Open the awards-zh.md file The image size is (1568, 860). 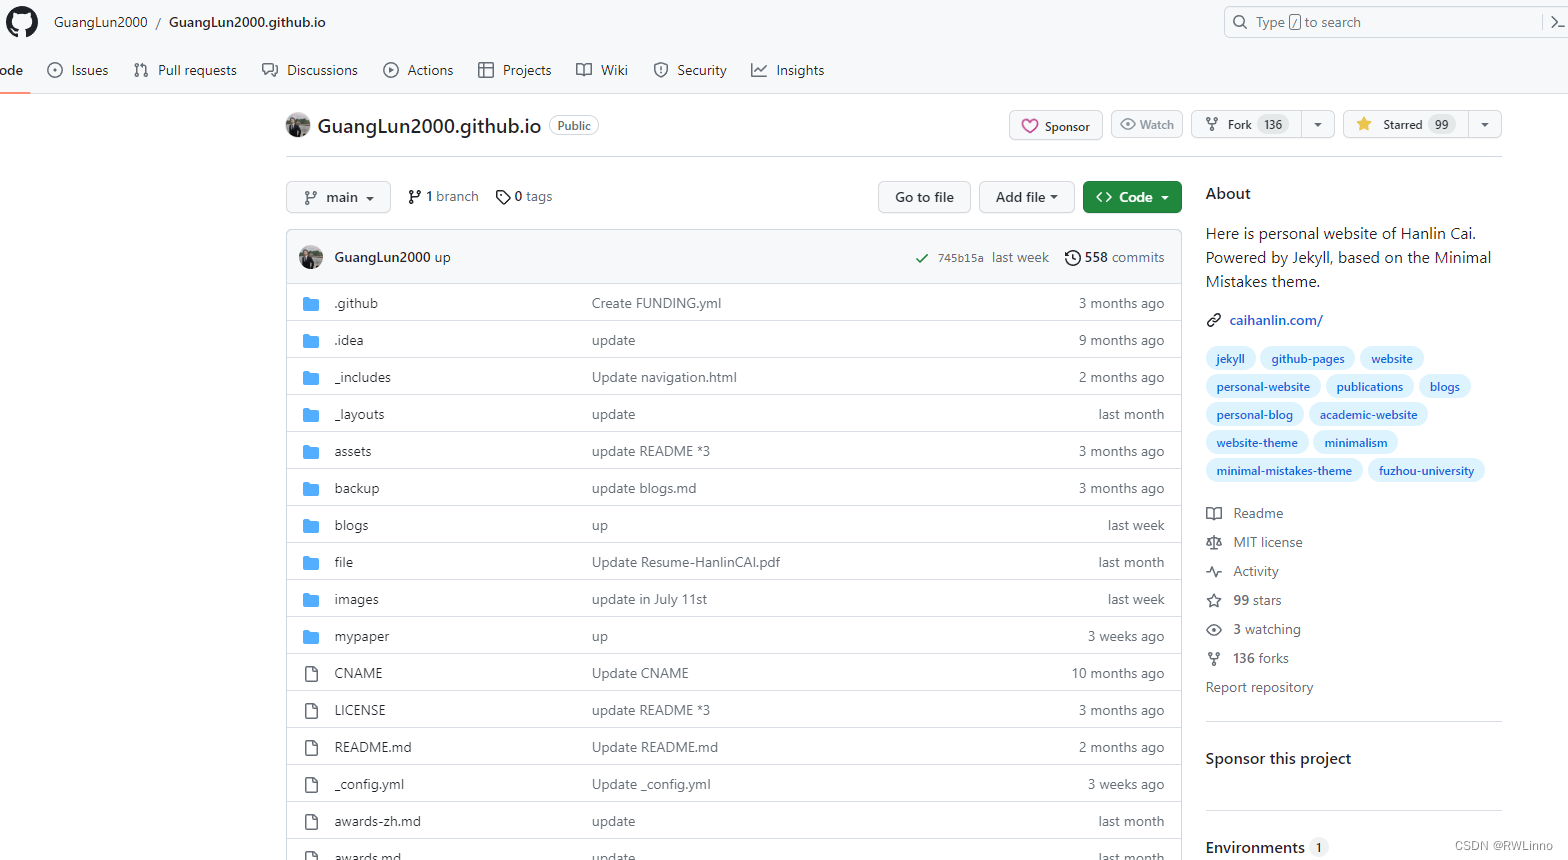click(x=377, y=821)
